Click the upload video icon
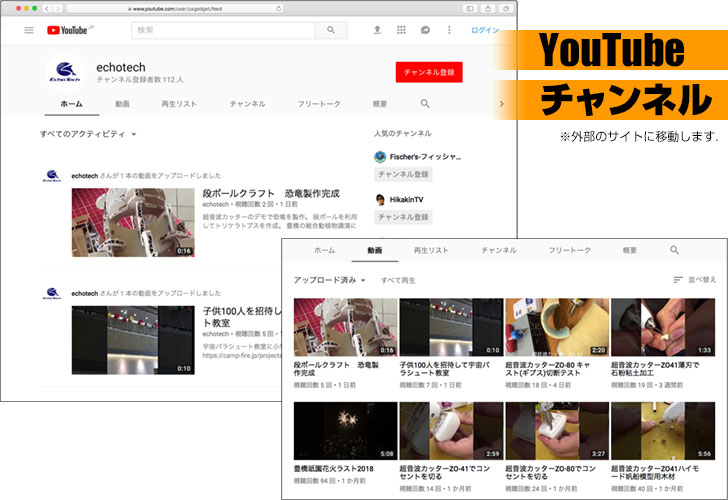This screenshot has width=728, height=500. click(x=377, y=30)
